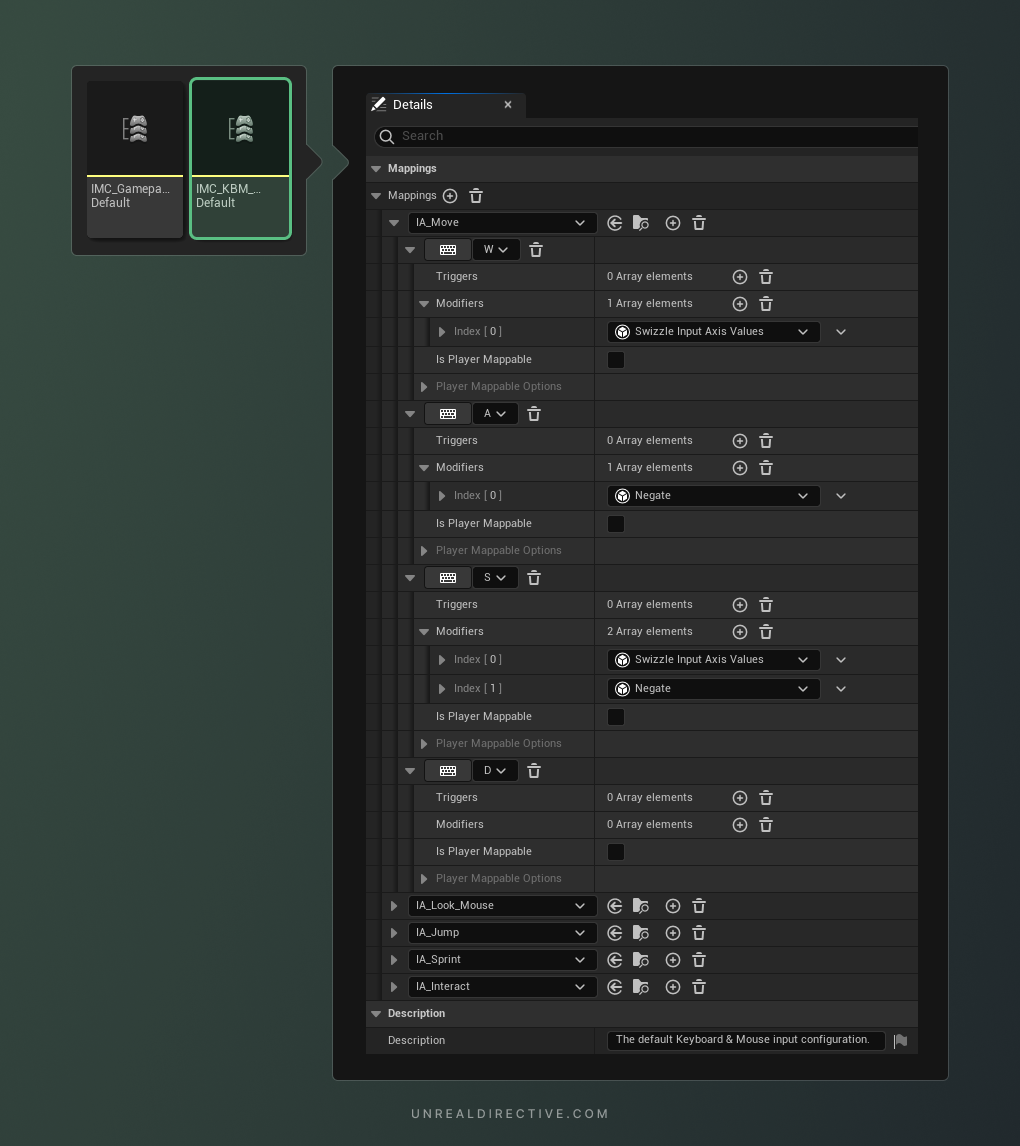Image resolution: width=1020 pixels, height=1146 pixels.
Task: Add a new mapping with the plus icon beside Mappings
Action: (x=450, y=196)
